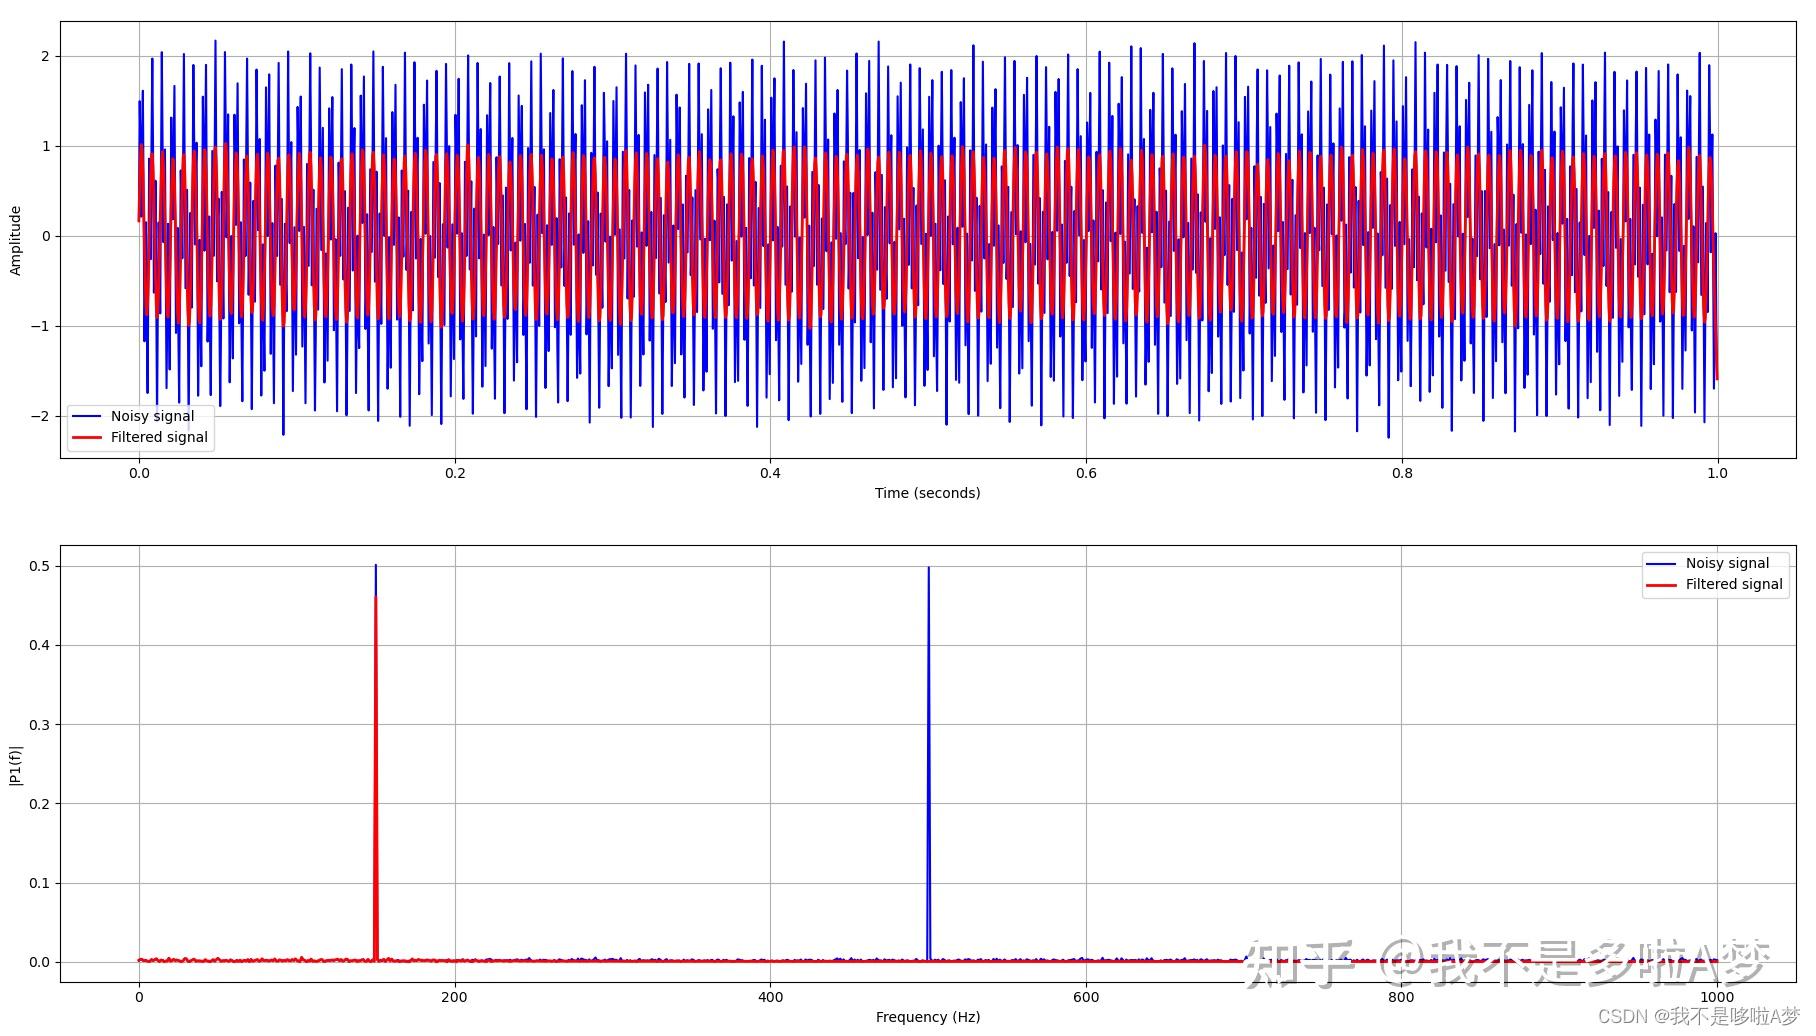Click the 400 tick label on frequency axis
The height and width of the screenshot is (1036, 1816).
(x=770, y=997)
